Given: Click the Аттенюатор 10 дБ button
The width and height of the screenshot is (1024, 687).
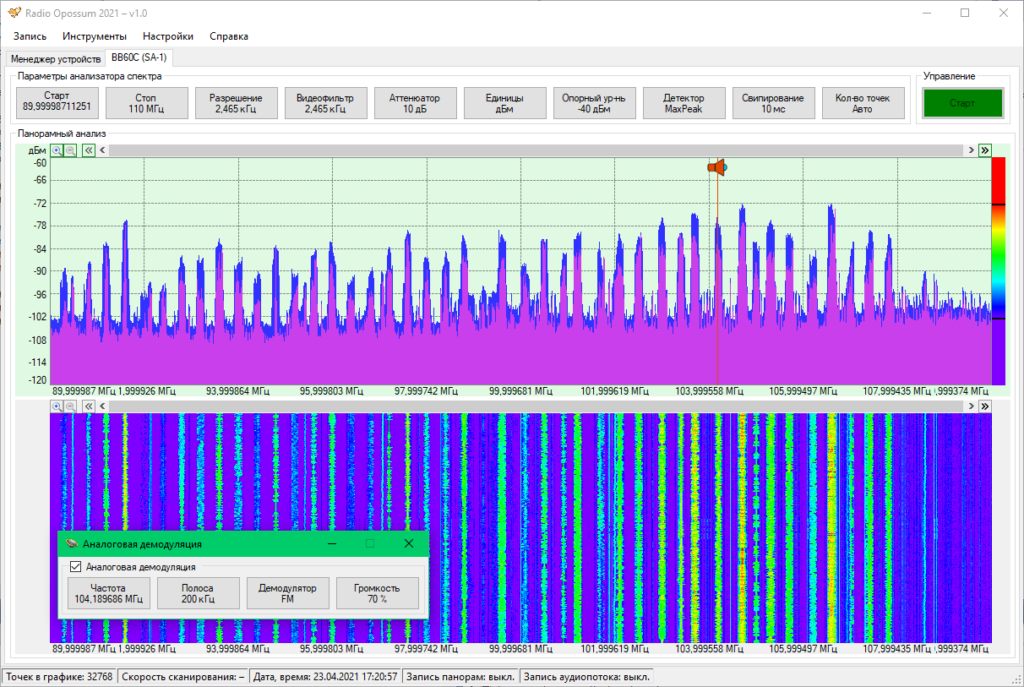Looking at the screenshot, I should 415,103.
